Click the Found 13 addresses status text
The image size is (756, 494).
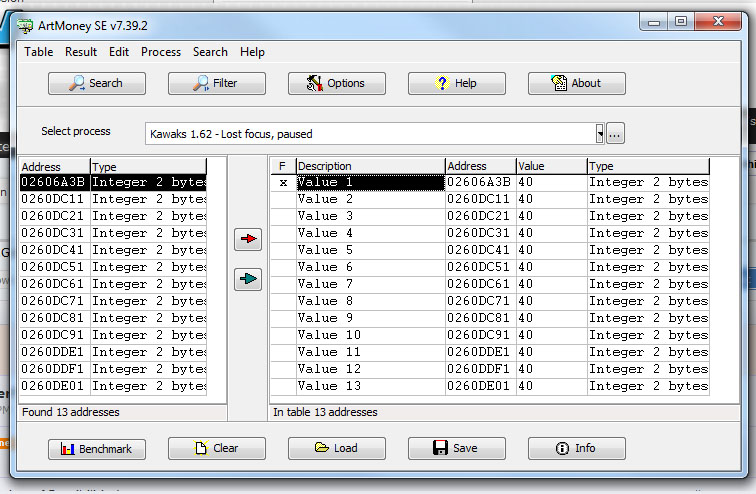click(x=71, y=413)
